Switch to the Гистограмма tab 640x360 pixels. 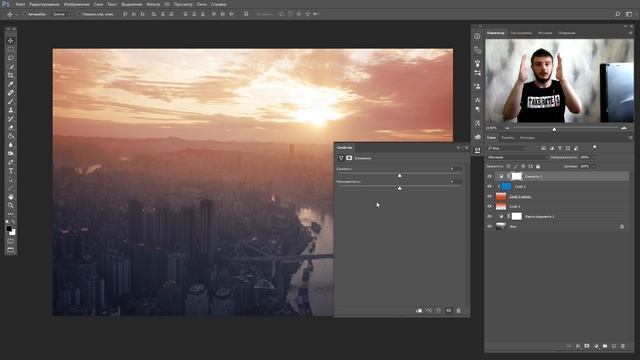pos(521,33)
